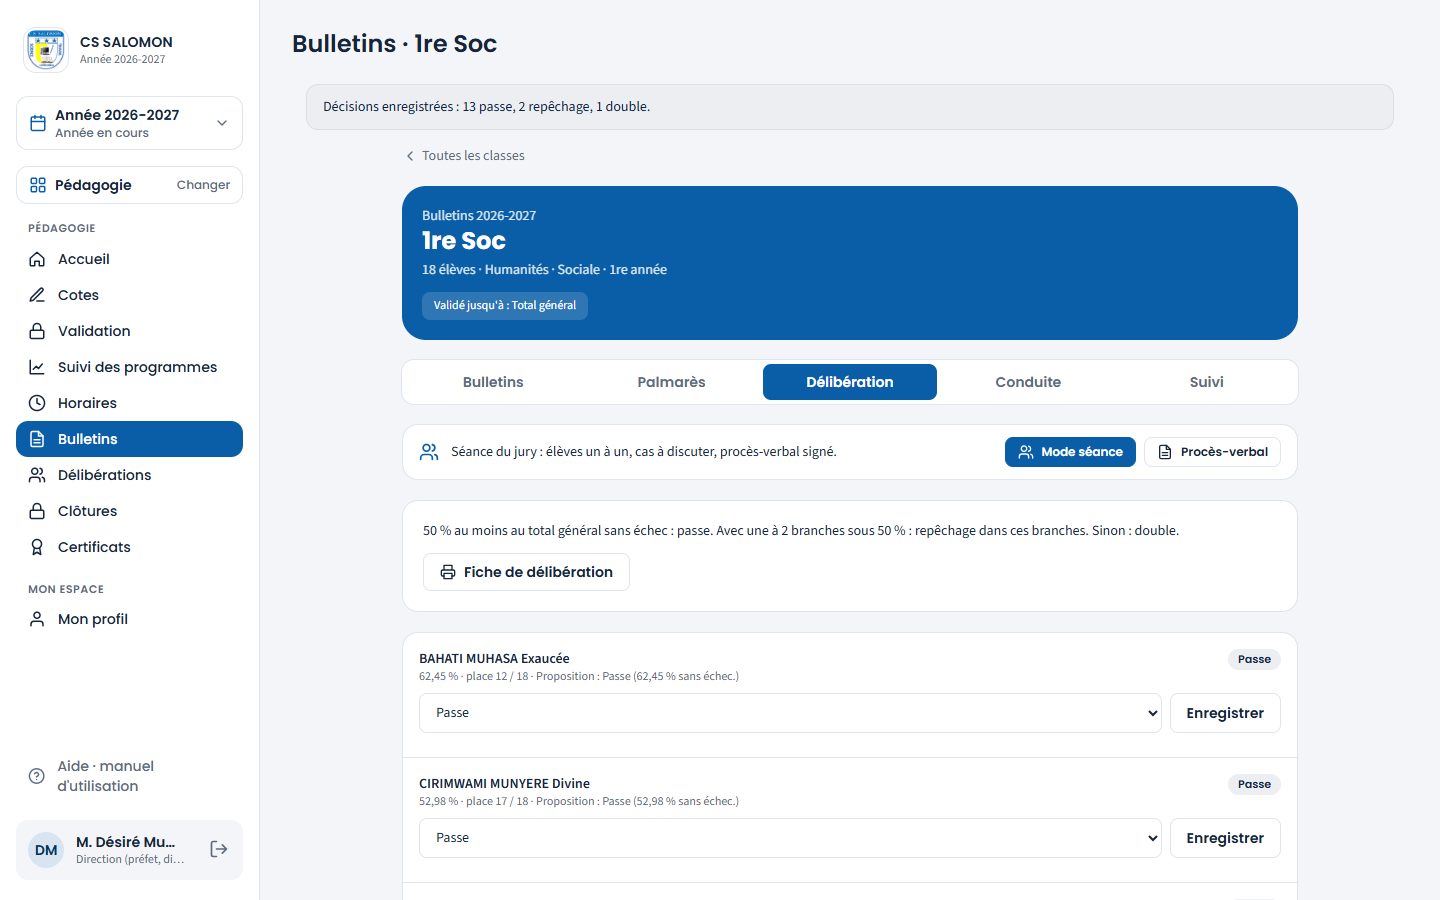Click '18 élèves · Humanités · Sociale' subtitle
Viewport: 1440px width, 900px height.
point(544,269)
